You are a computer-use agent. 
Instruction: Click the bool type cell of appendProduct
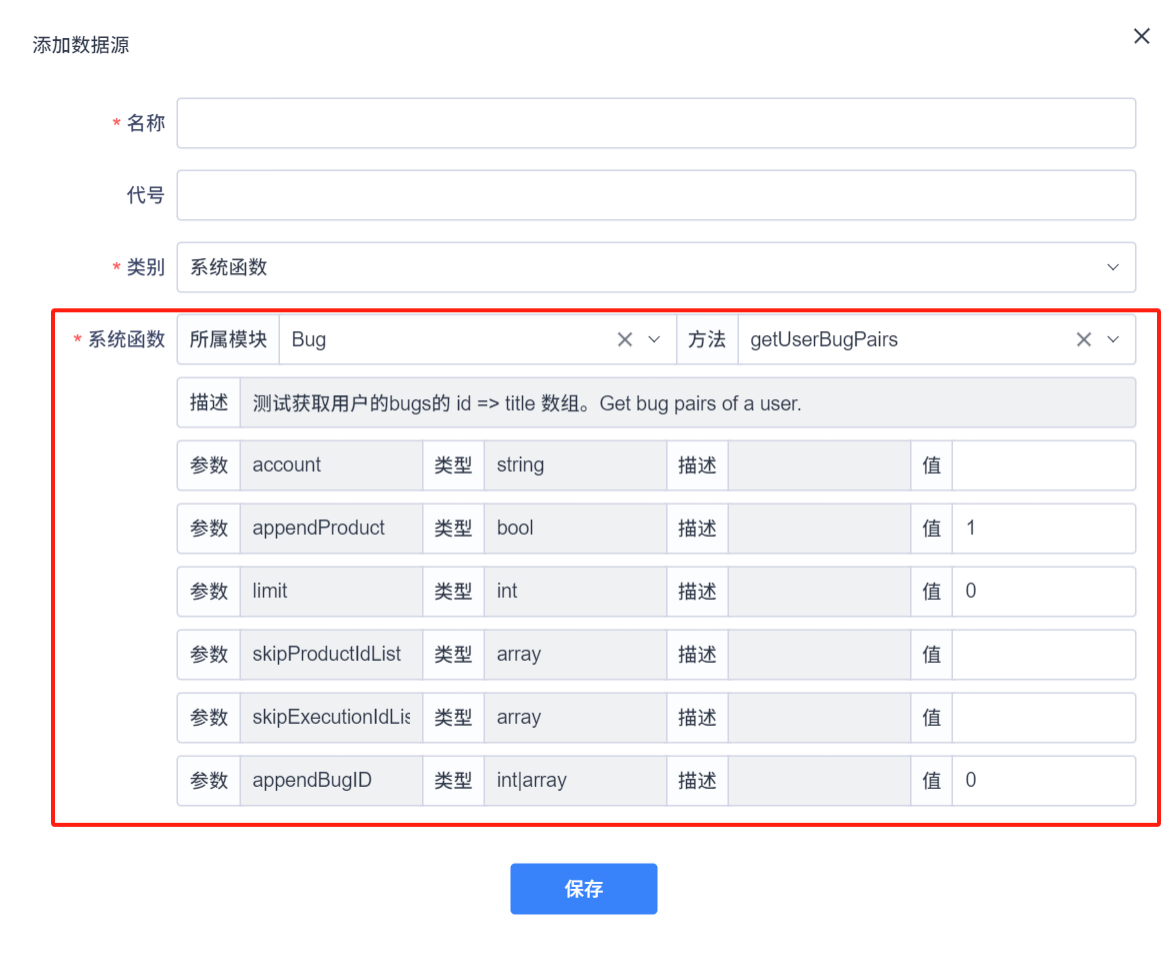tap(575, 528)
